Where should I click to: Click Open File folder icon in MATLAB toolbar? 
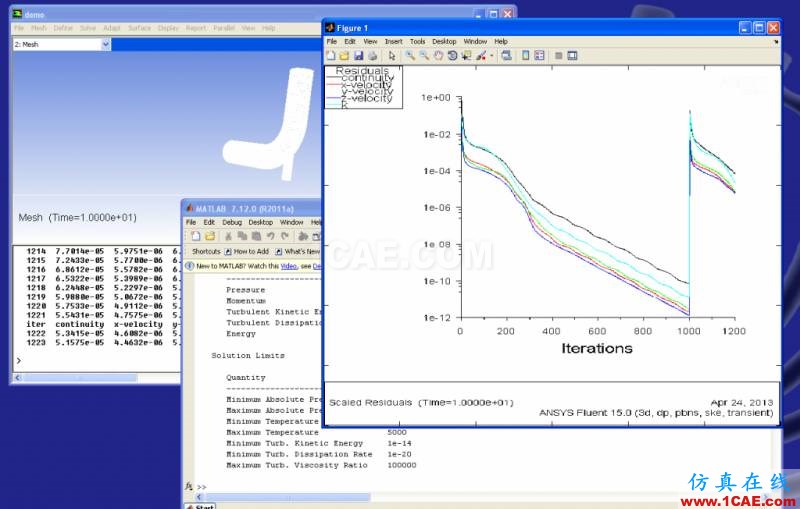pyautogui.click(x=210, y=236)
